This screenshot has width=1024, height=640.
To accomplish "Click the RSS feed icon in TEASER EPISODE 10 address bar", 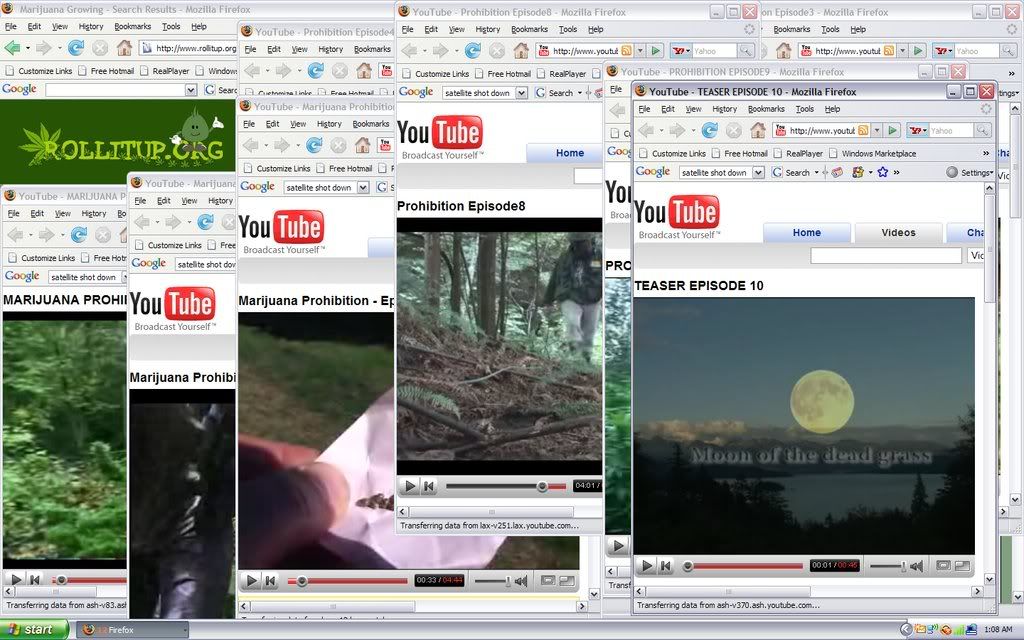I will (863, 131).
